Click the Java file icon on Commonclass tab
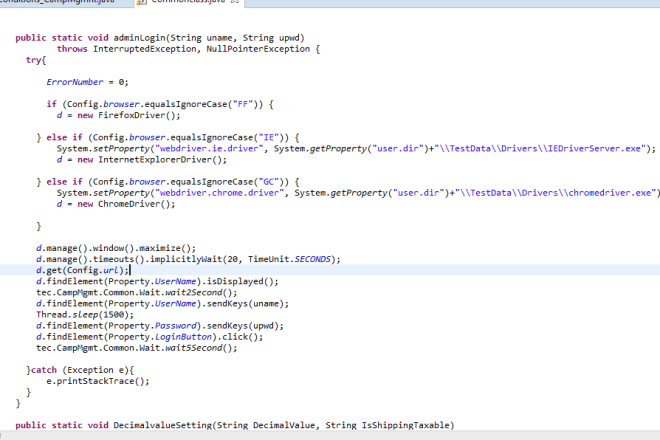 point(139,3)
